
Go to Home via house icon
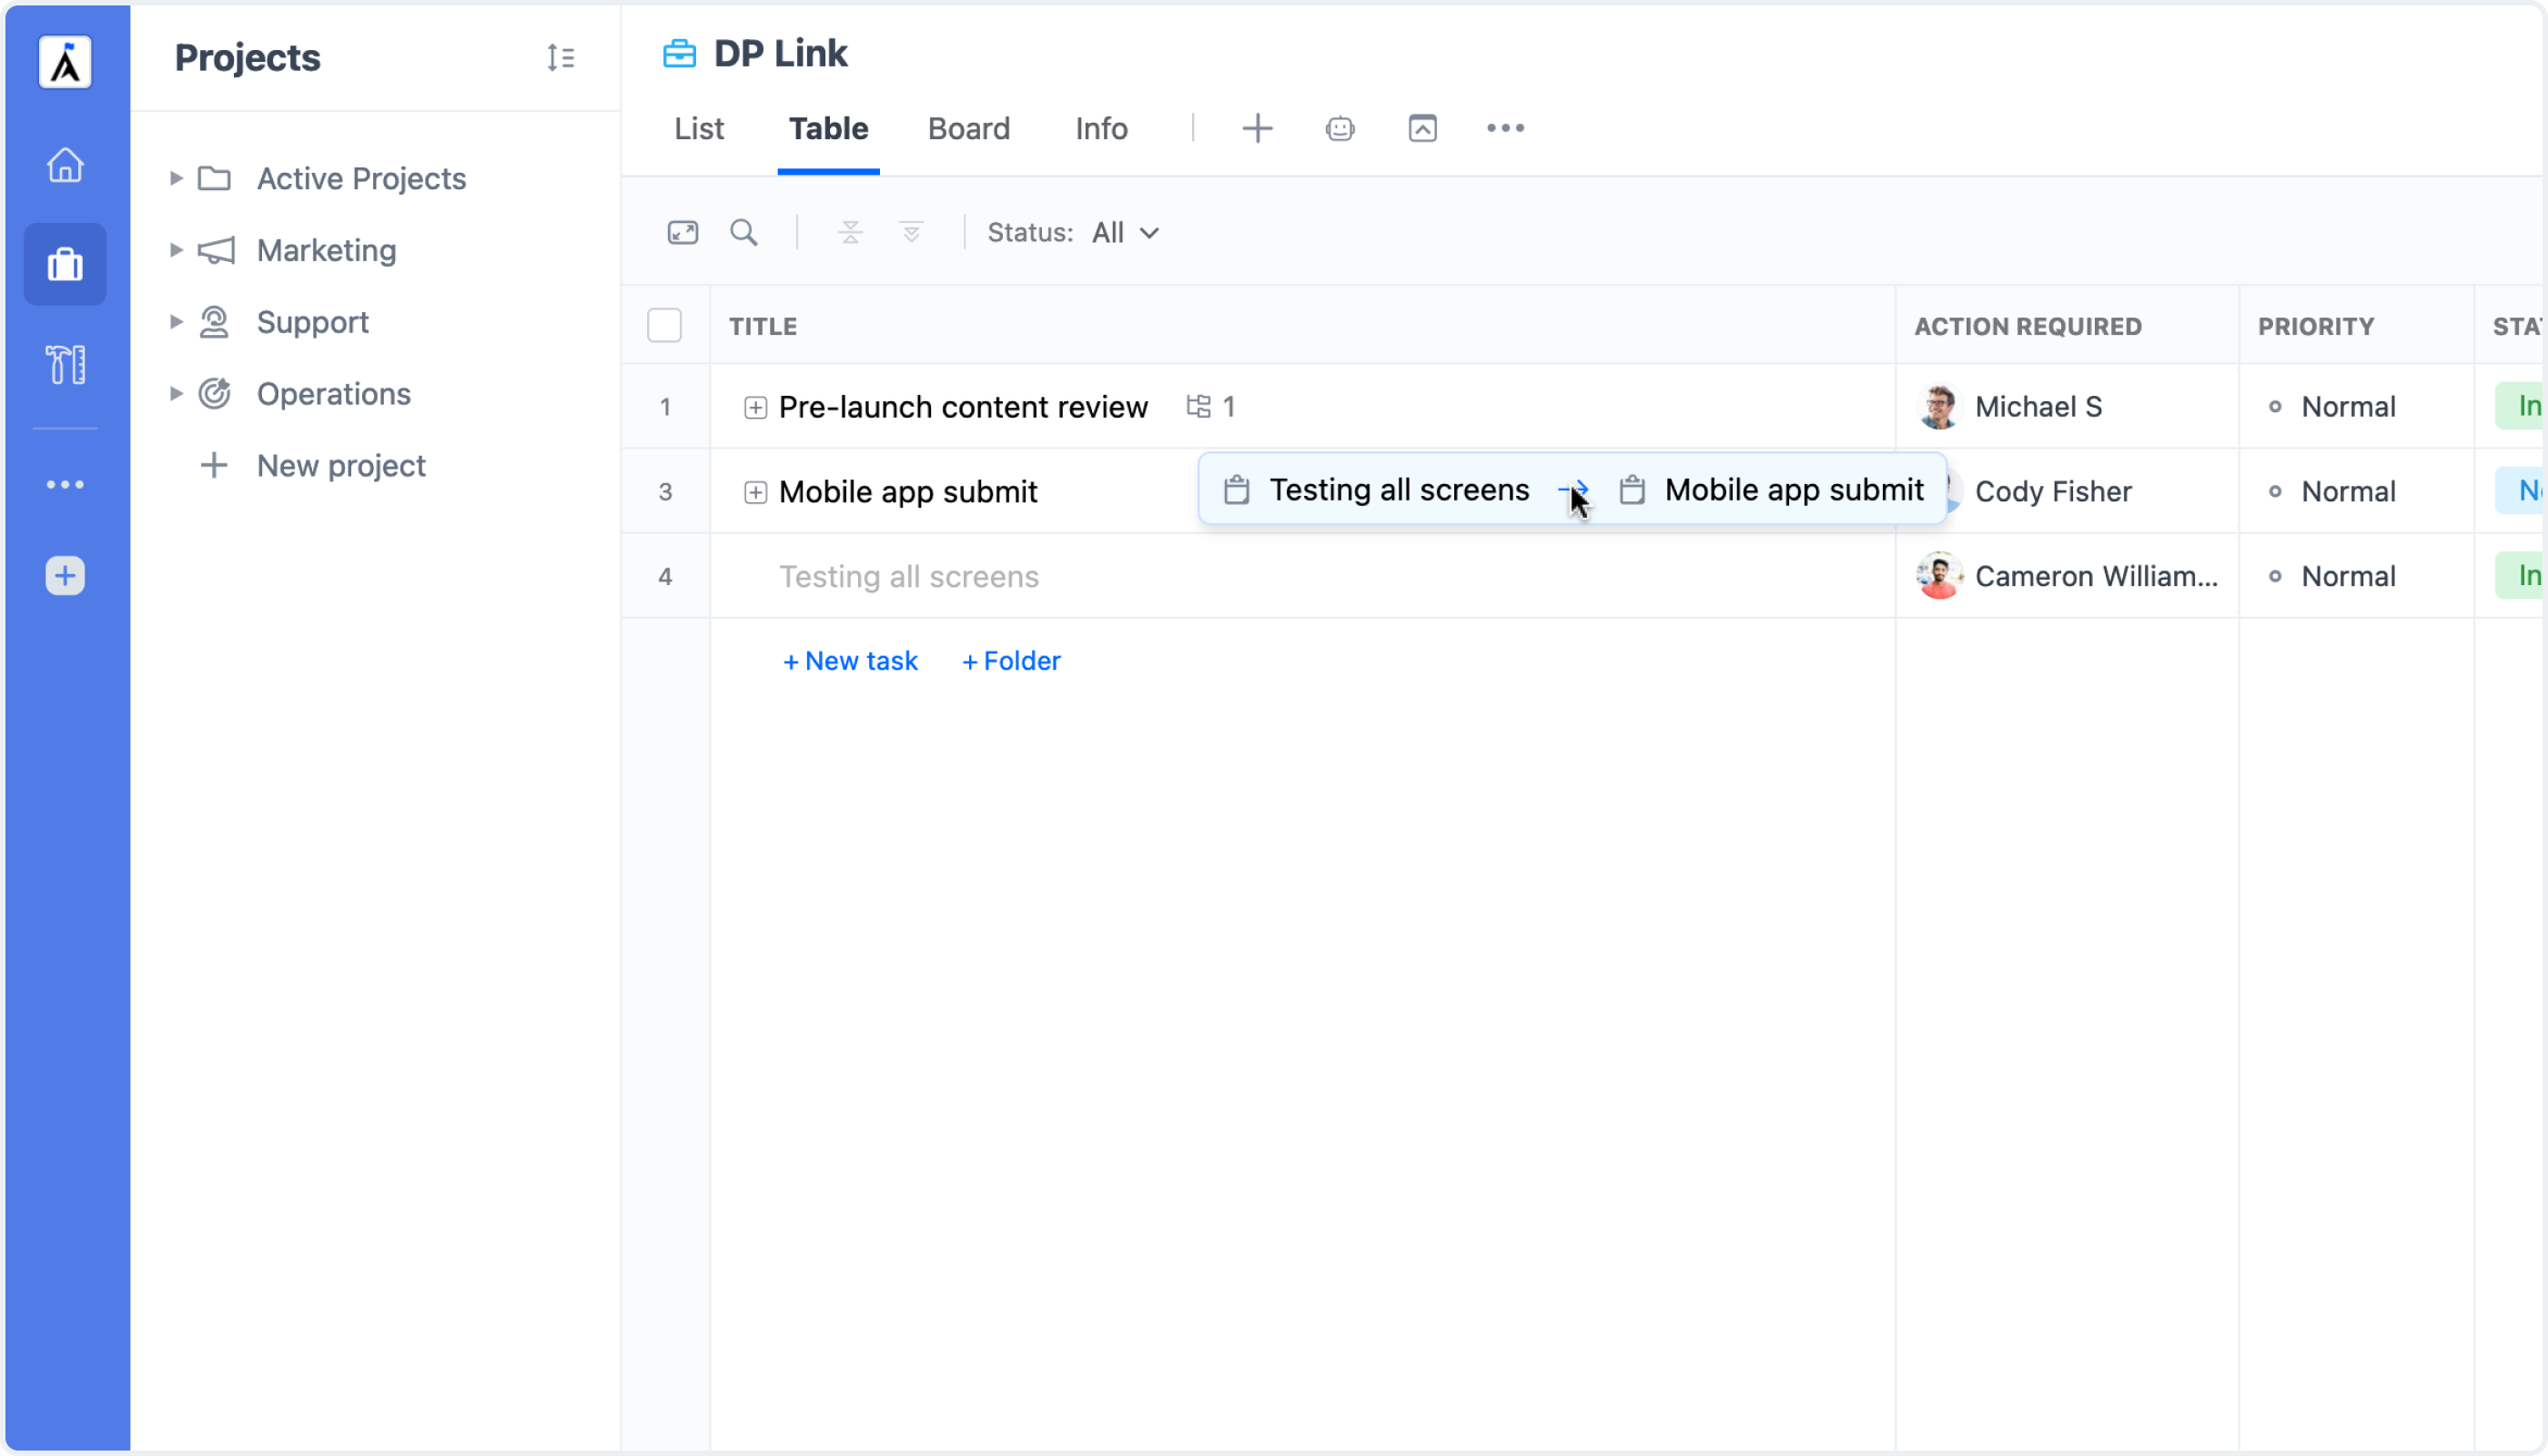pos(65,165)
